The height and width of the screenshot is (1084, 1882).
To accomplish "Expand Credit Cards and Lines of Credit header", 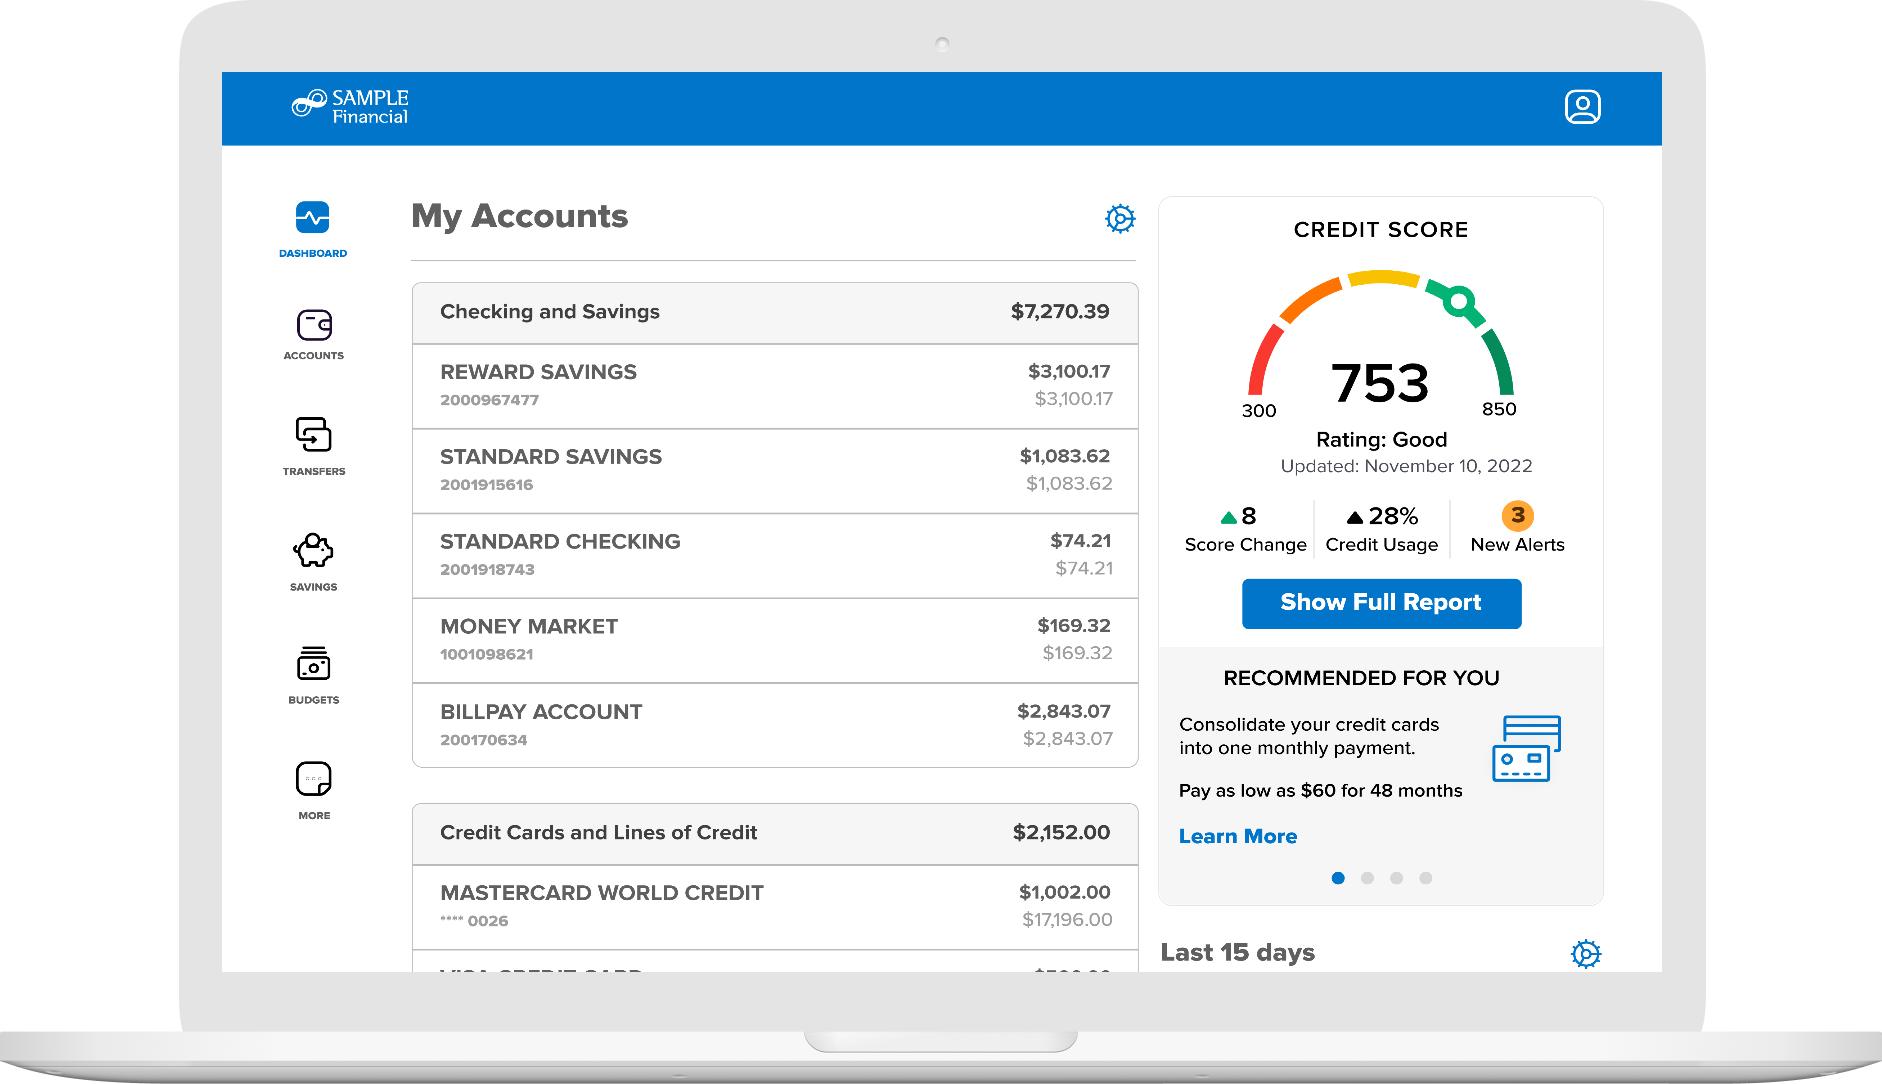I will pyautogui.click(x=774, y=833).
